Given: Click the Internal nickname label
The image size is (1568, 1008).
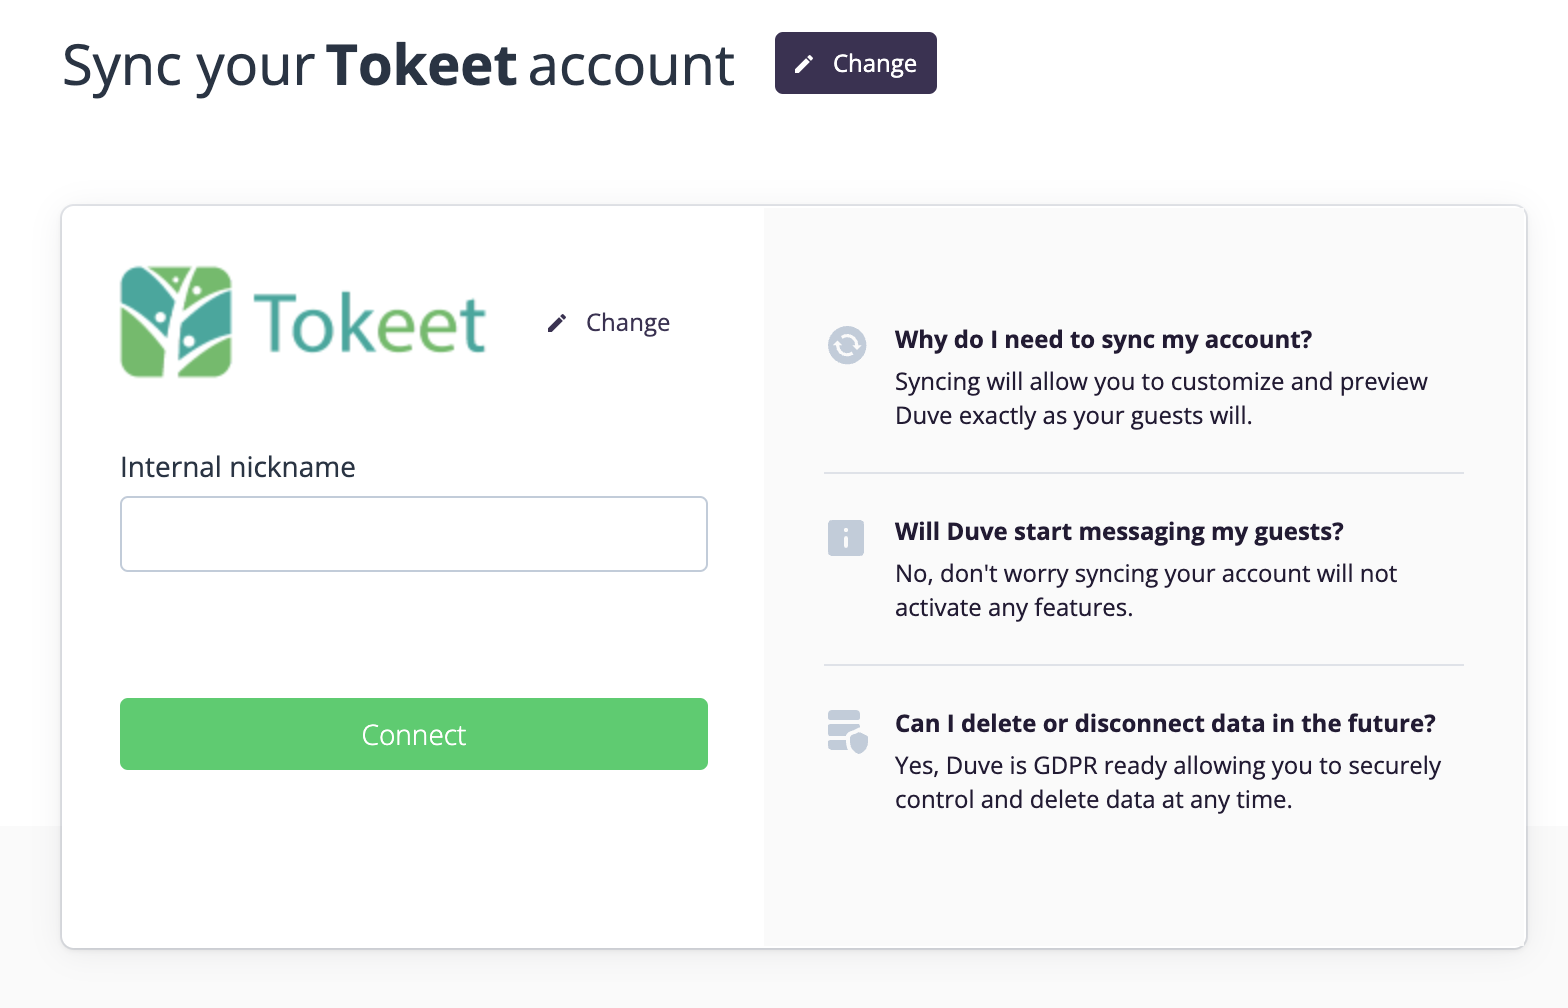Looking at the screenshot, I should (238, 467).
